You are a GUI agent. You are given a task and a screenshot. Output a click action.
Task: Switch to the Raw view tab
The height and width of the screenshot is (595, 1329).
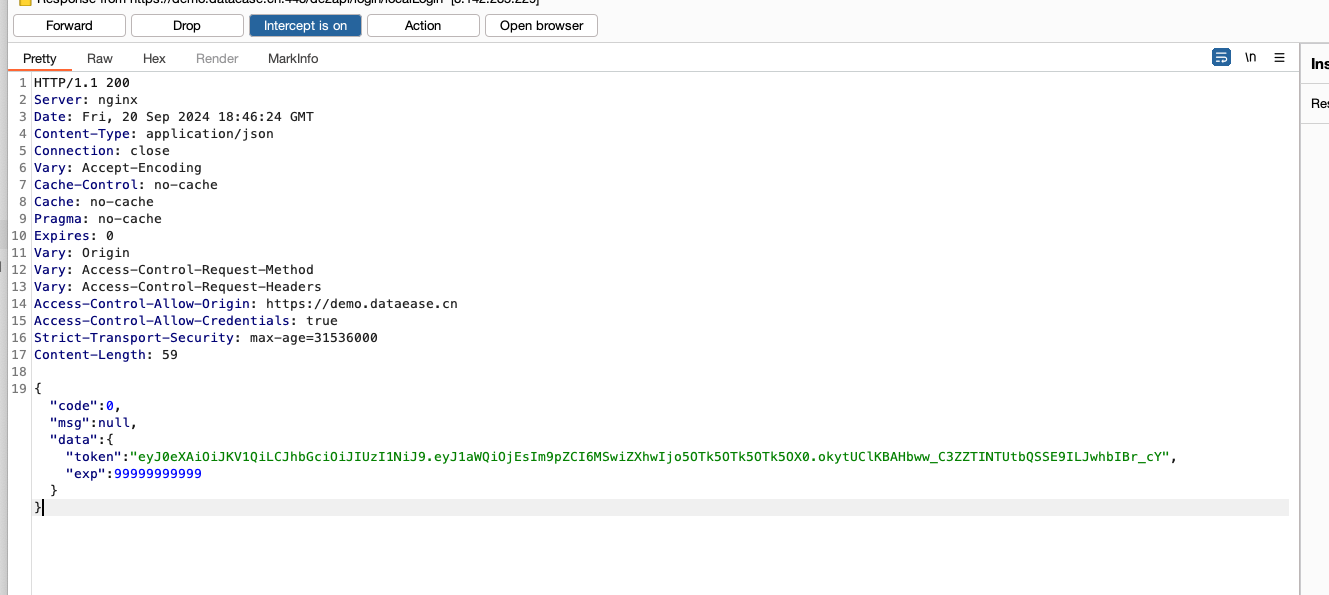(100, 59)
